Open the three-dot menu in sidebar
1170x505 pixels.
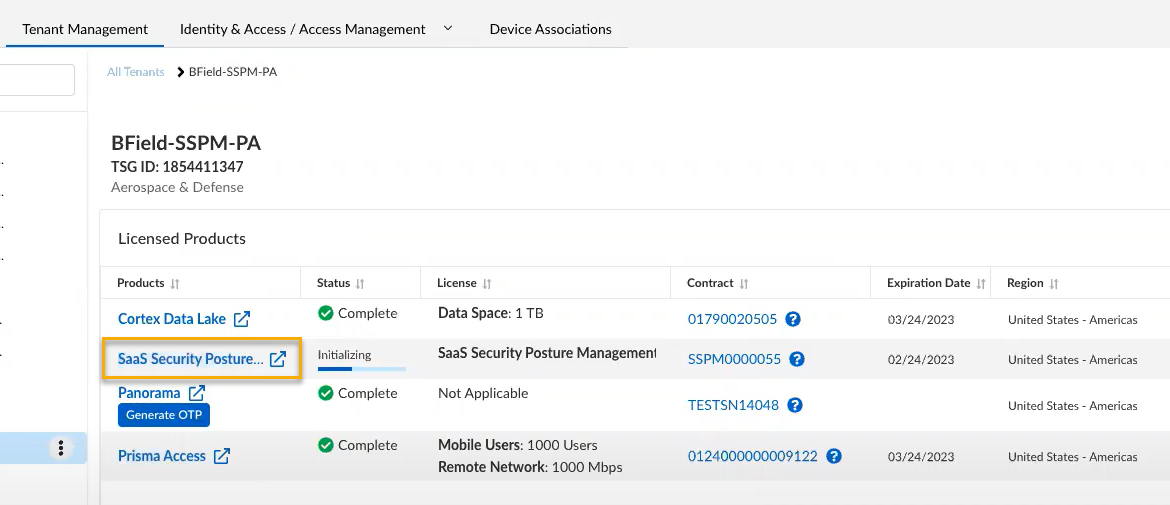click(x=61, y=448)
